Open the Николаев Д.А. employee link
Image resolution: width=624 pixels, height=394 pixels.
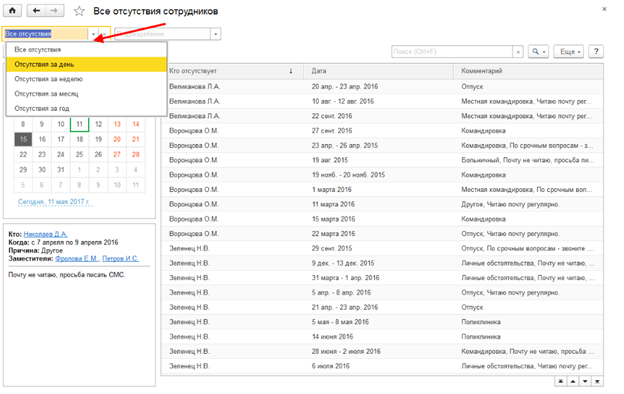tap(45, 234)
